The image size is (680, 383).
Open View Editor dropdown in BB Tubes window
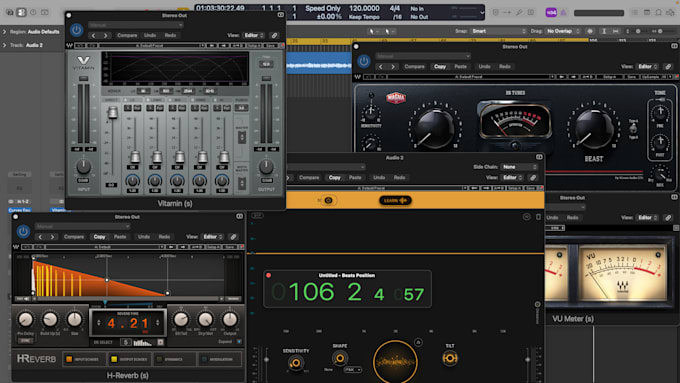pyautogui.click(x=647, y=66)
